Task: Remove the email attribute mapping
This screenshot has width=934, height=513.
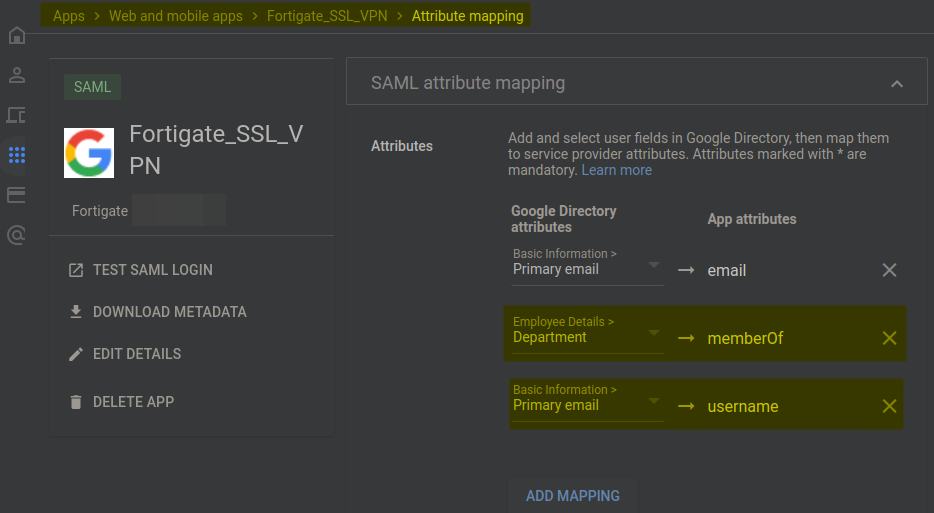Action: click(889, 270)
